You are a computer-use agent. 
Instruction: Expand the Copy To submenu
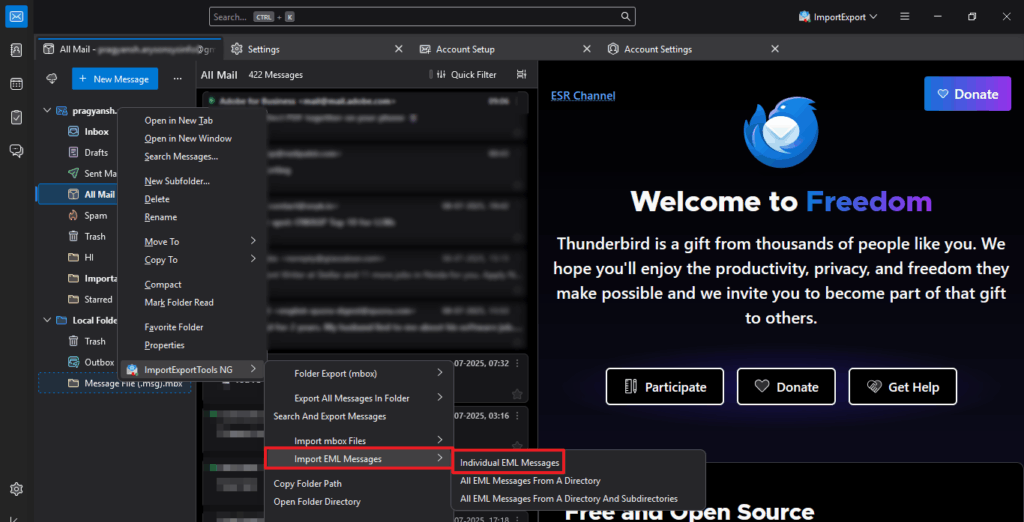coord(193,259)
